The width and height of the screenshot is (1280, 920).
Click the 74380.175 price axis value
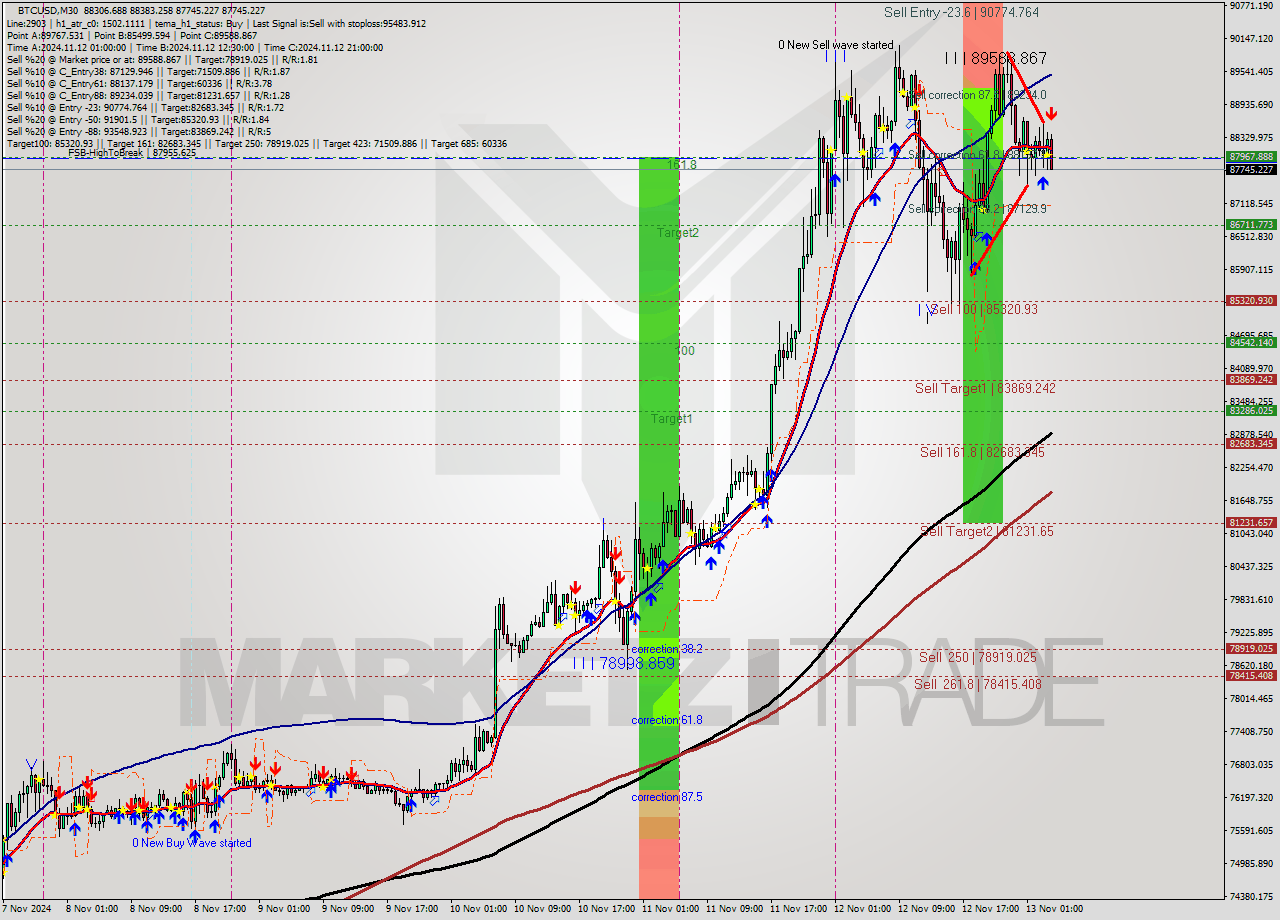click(x=1251, y=897)
